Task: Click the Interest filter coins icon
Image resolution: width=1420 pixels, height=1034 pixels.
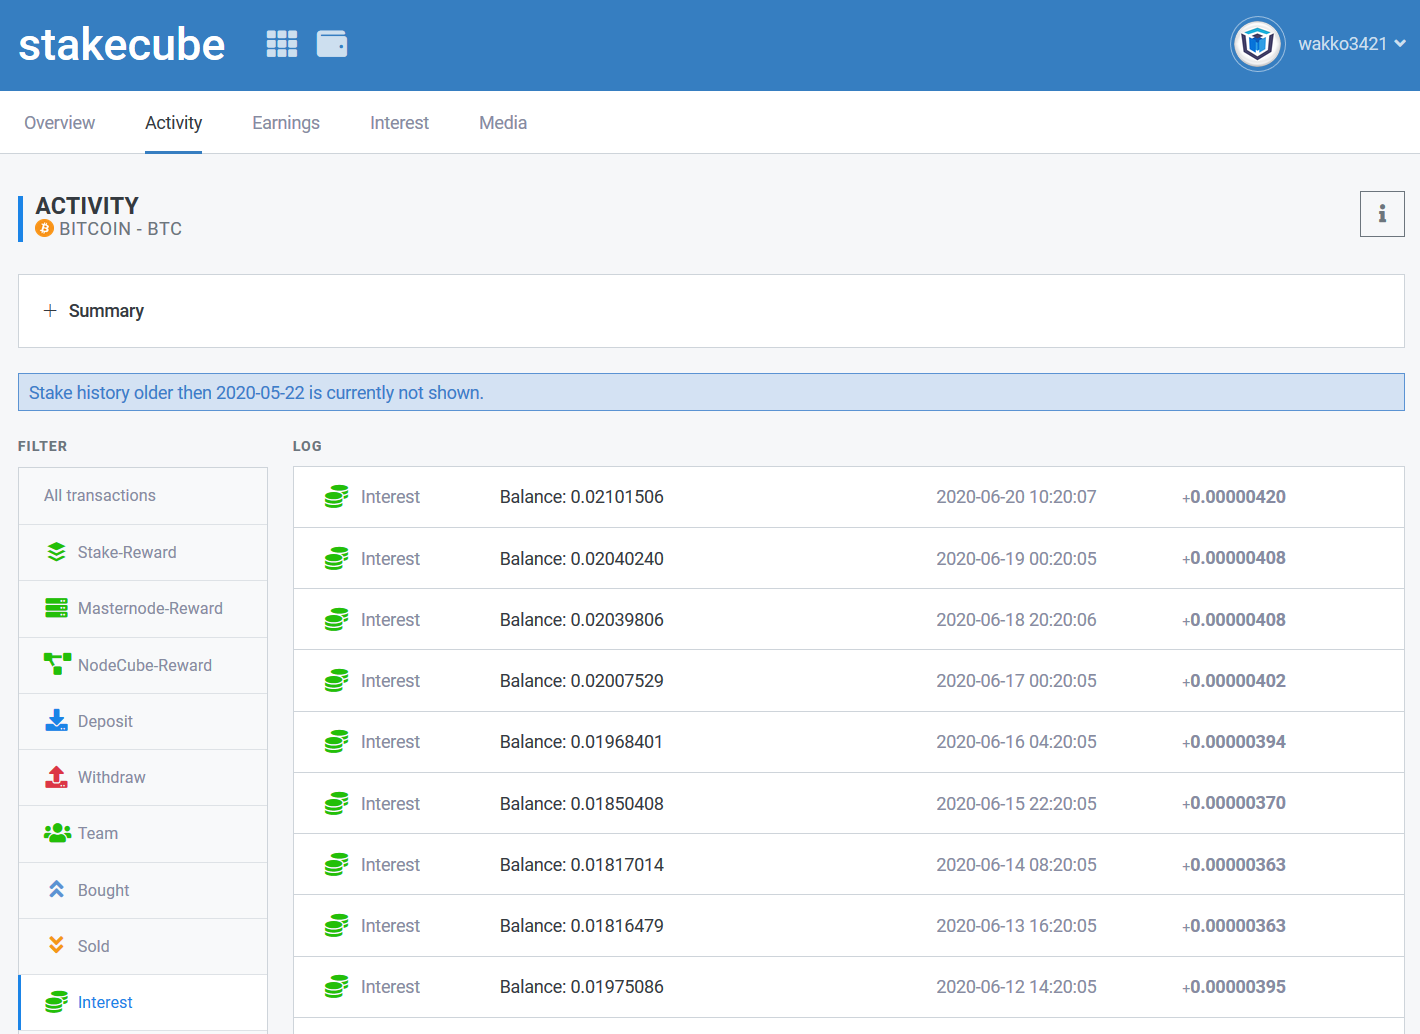Action: click(x=57, y=1002)
